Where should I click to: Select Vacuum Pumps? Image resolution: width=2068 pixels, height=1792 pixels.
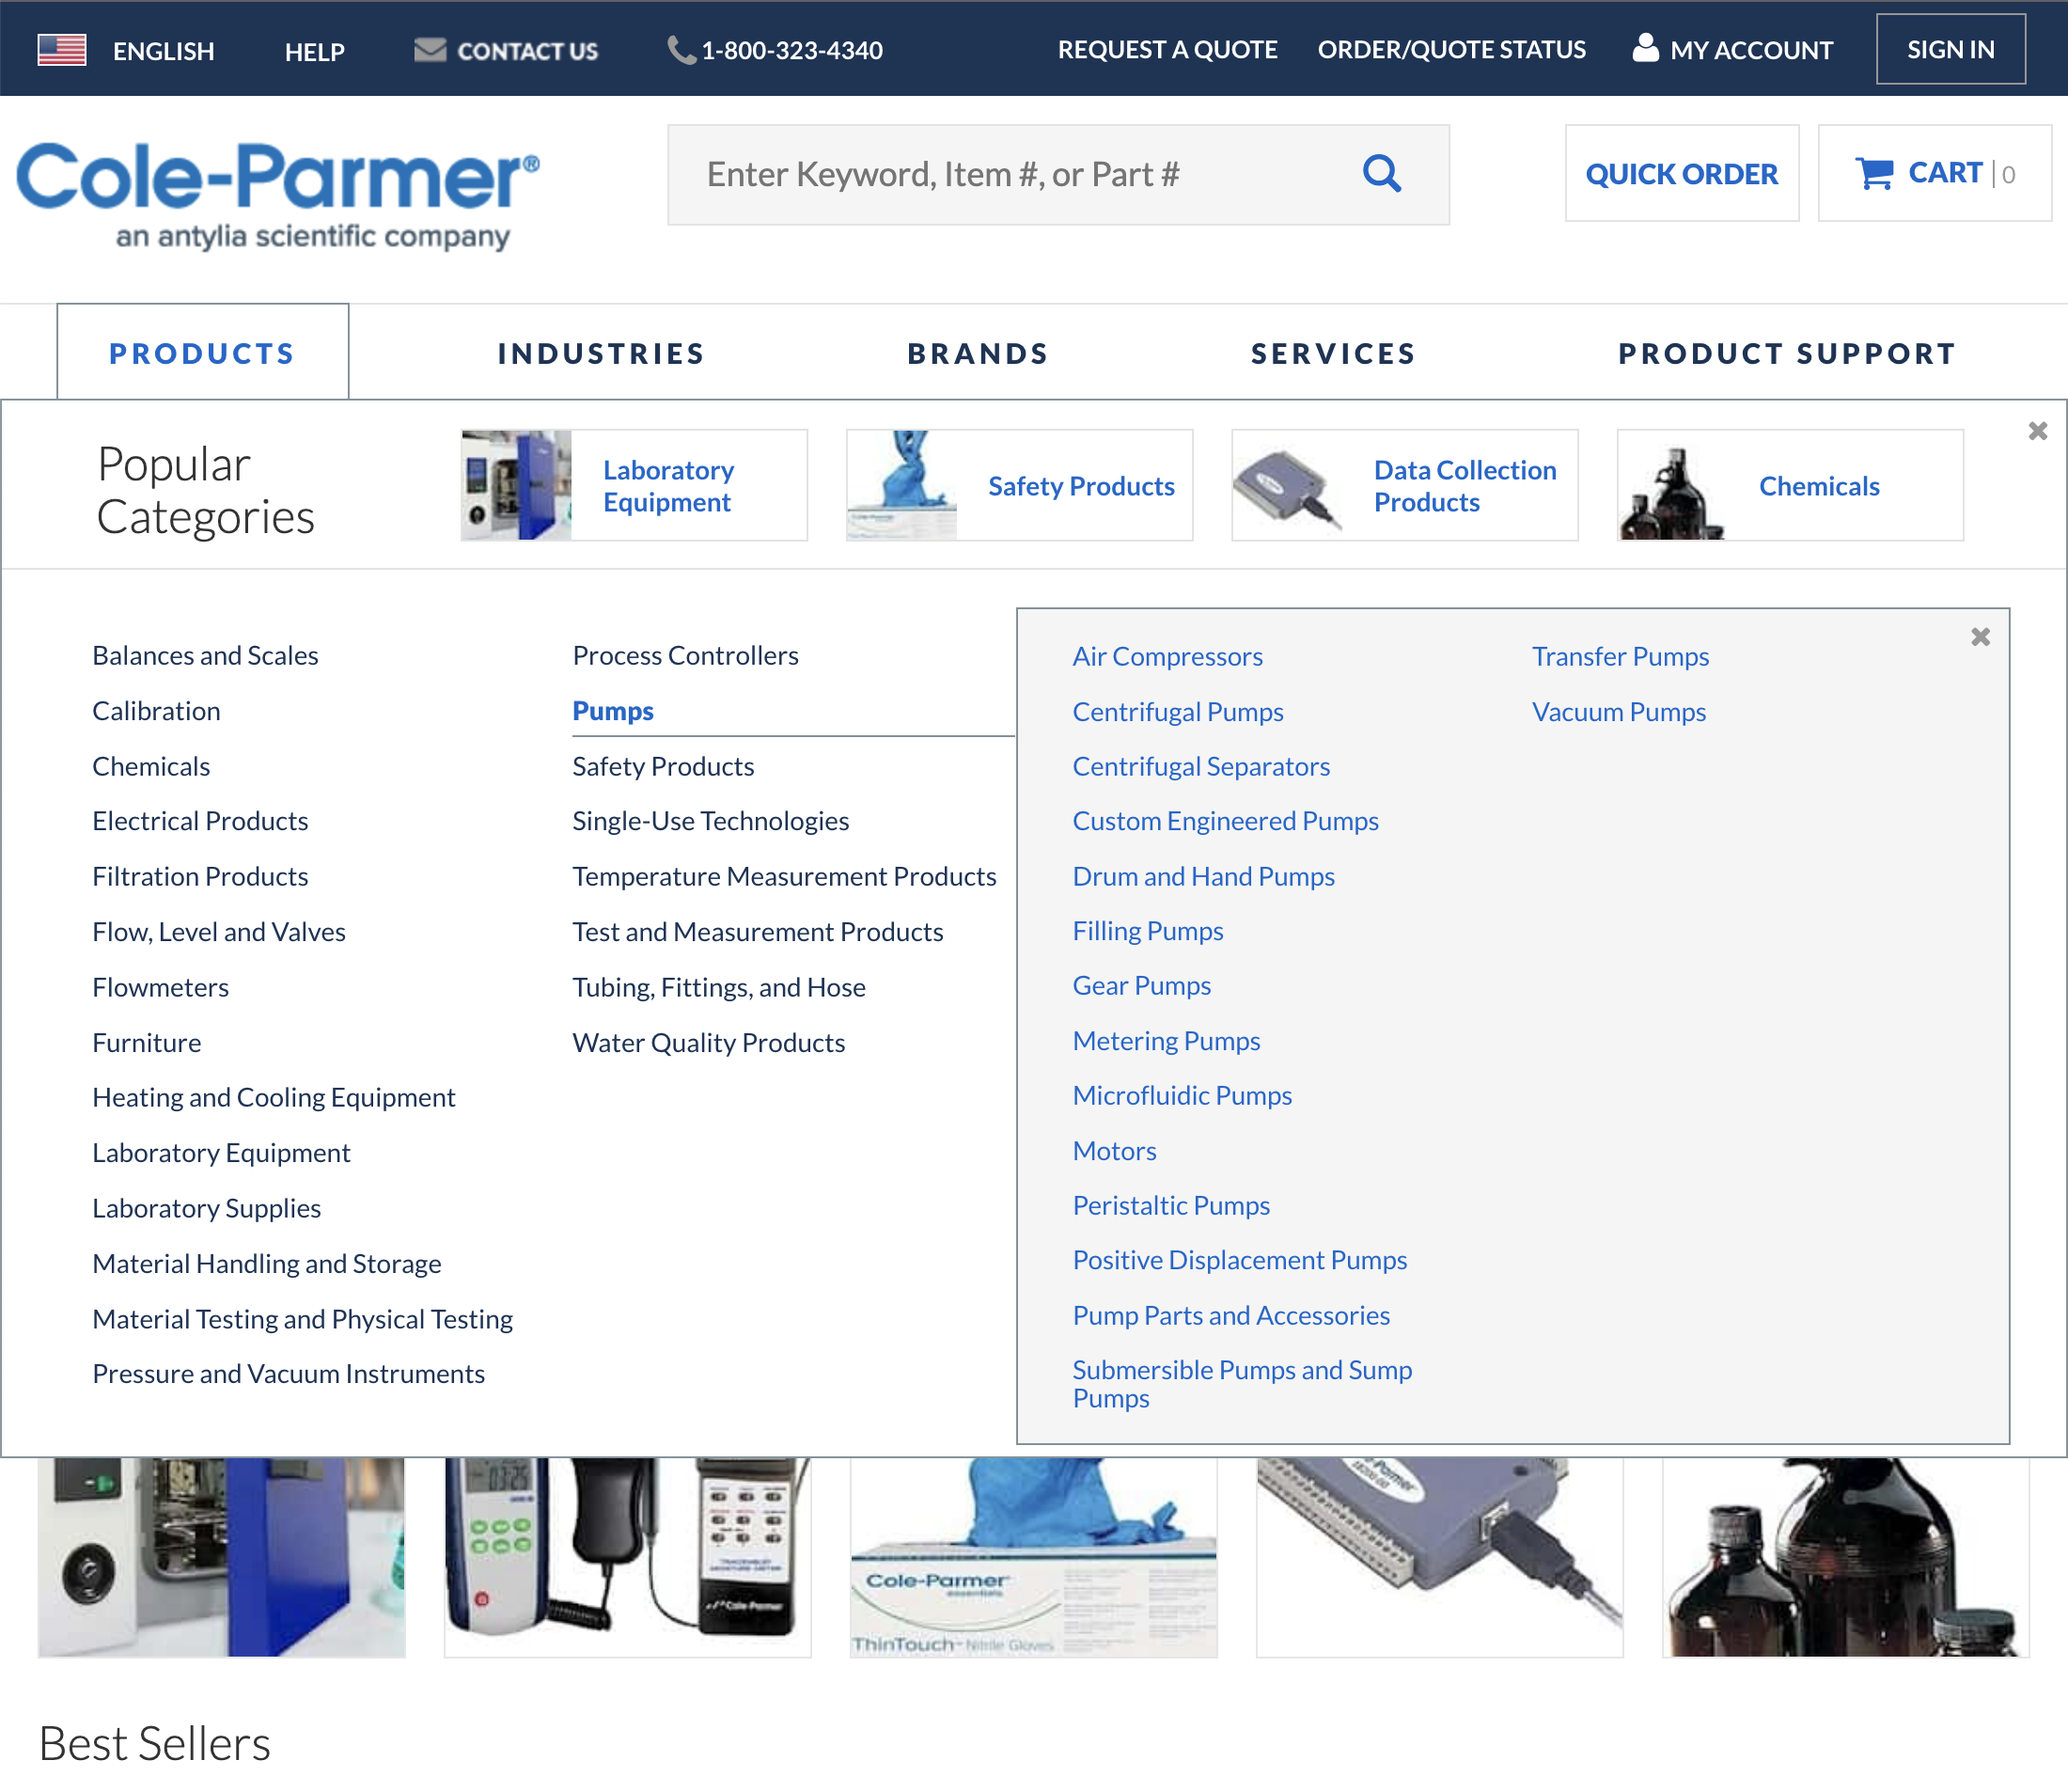point(1619,712)
